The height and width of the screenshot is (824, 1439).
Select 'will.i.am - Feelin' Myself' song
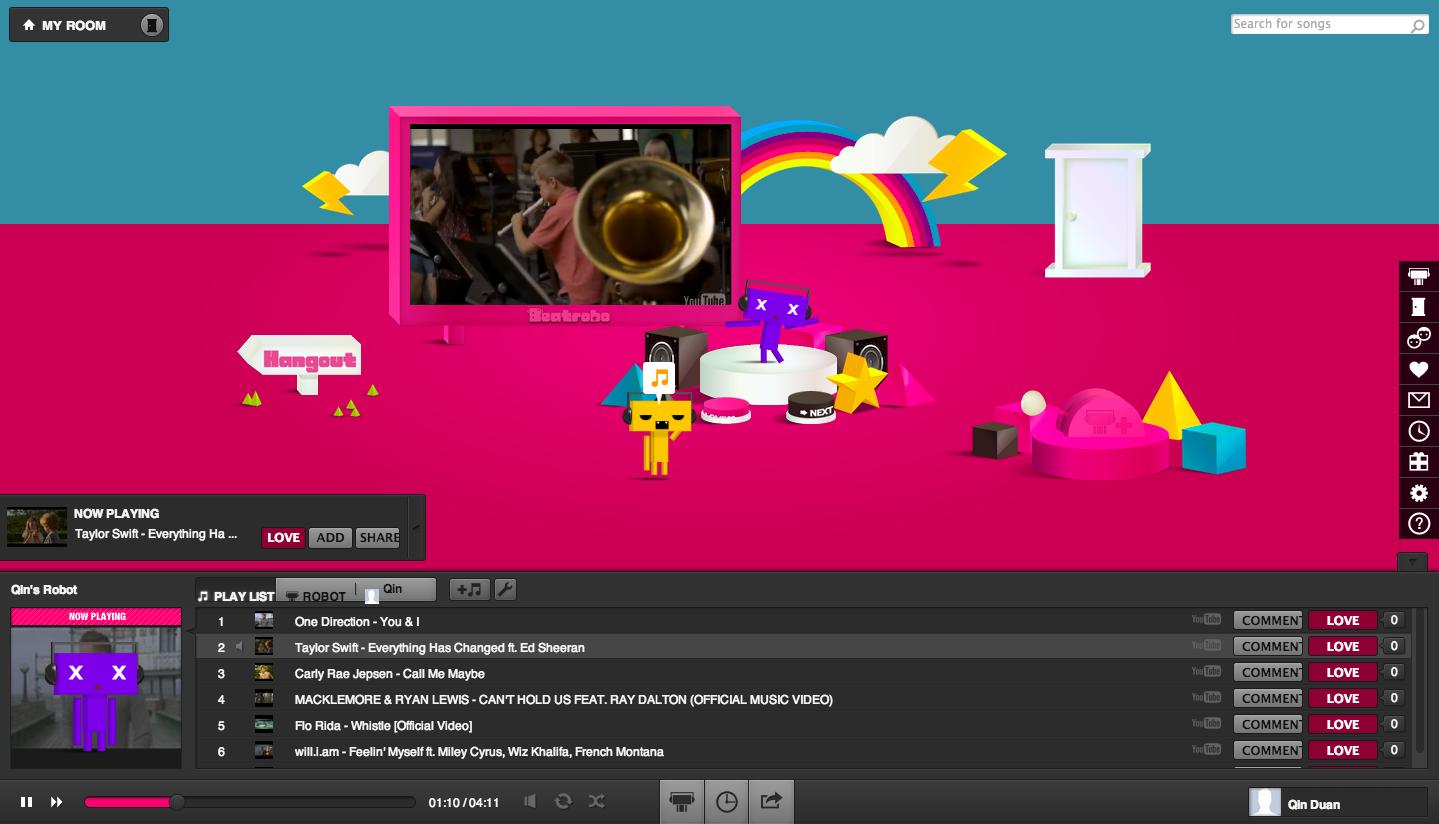tap(479, 751)
